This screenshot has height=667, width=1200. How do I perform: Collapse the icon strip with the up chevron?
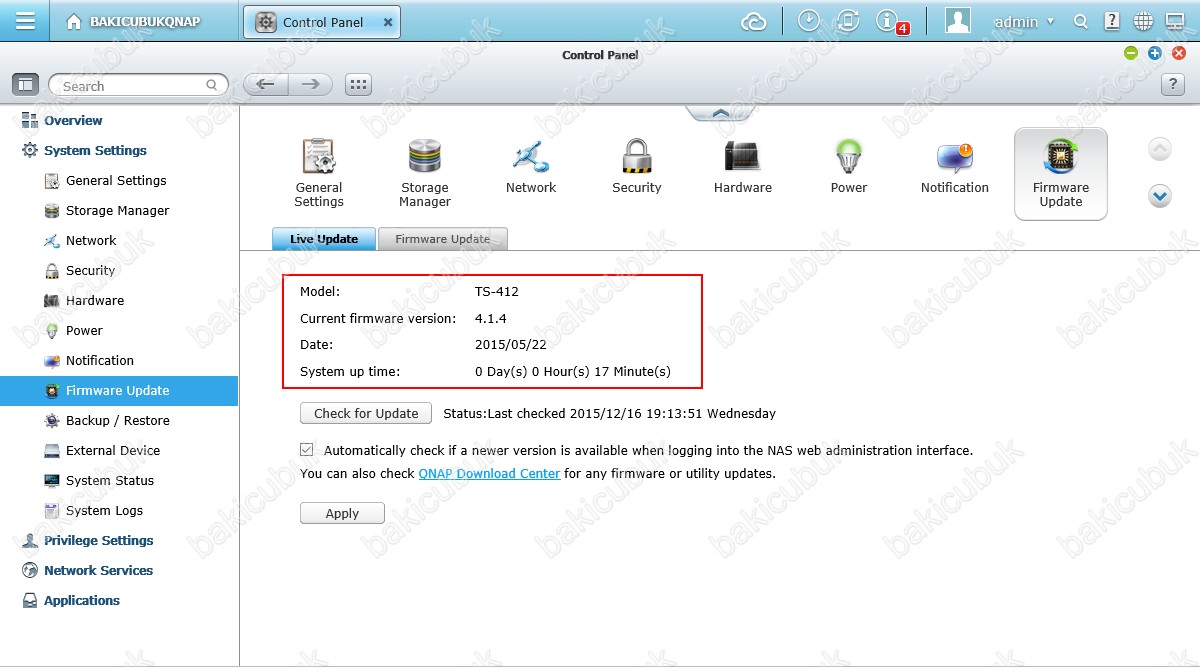[720, 113]
